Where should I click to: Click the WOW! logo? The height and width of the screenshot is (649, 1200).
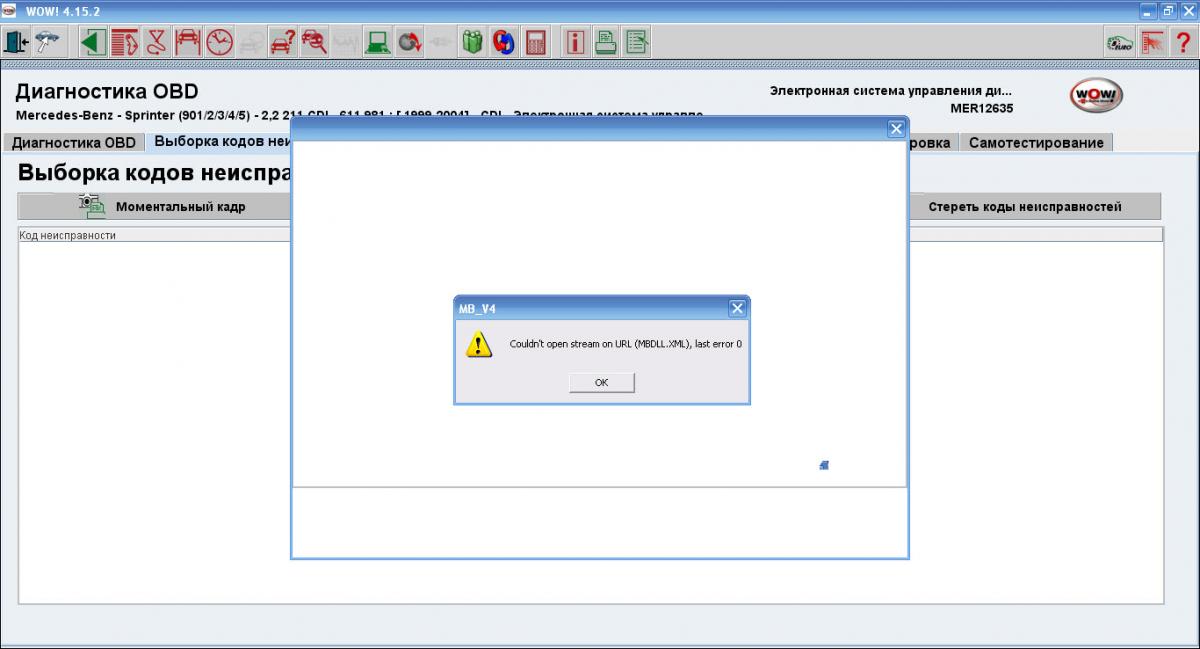pos(1096,96)
